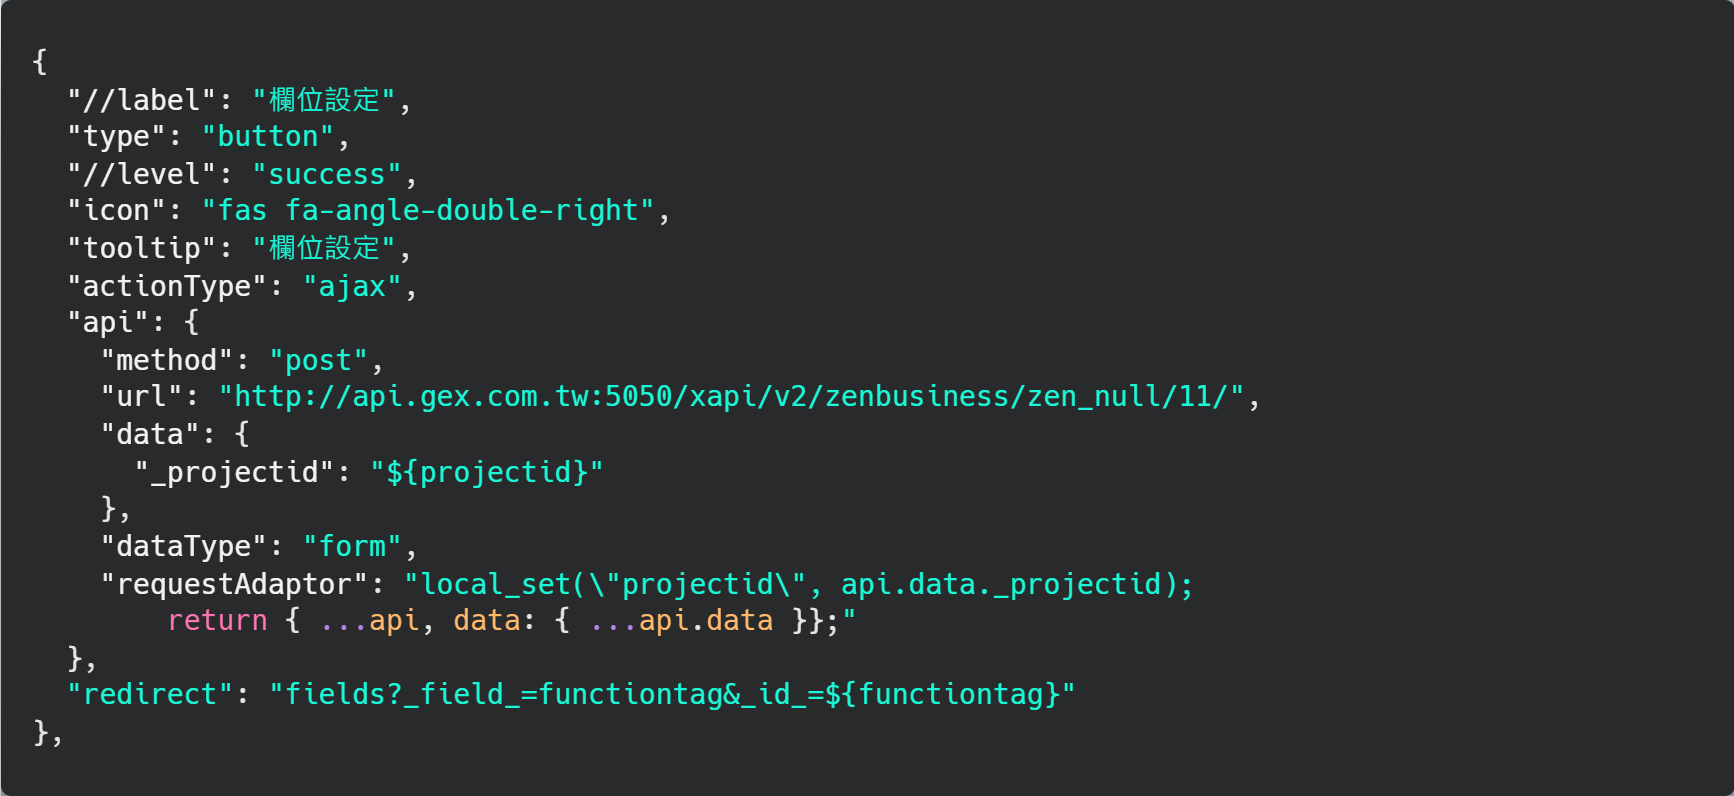
Task: Click the final closing brace on the last line
Action: pos(41,733)
